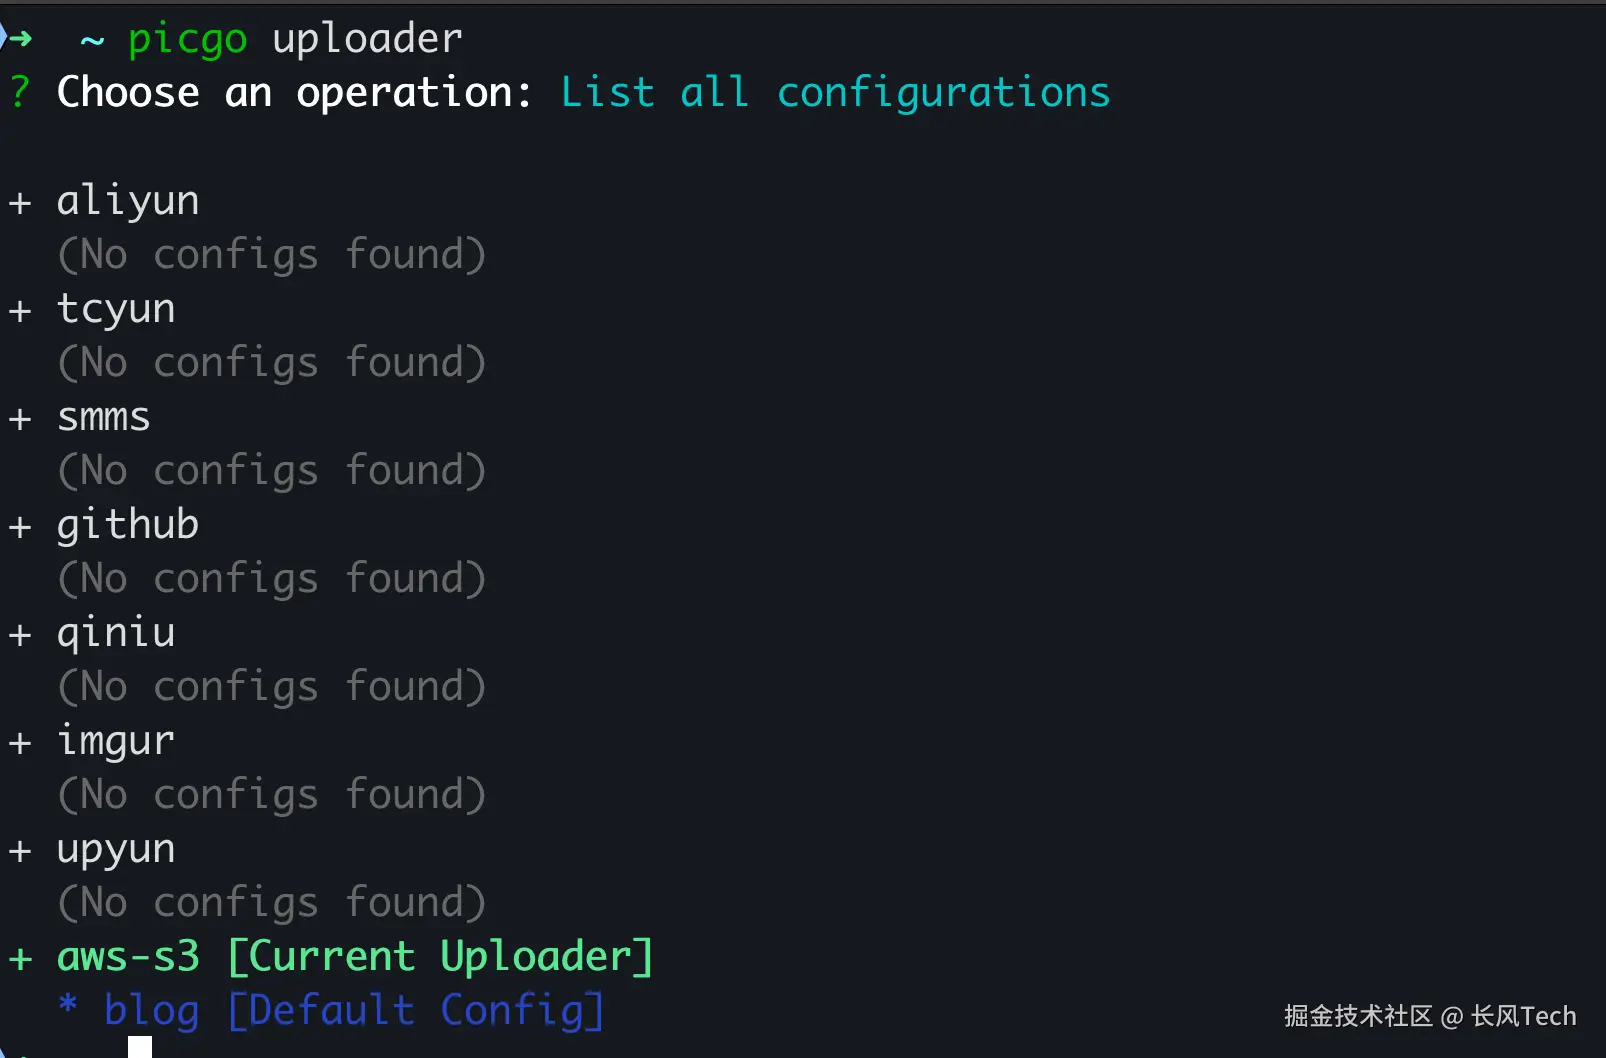Click "(No configs found)" under aliyun
Viewport: 1606px width, 1058px height.
(272, 255)
